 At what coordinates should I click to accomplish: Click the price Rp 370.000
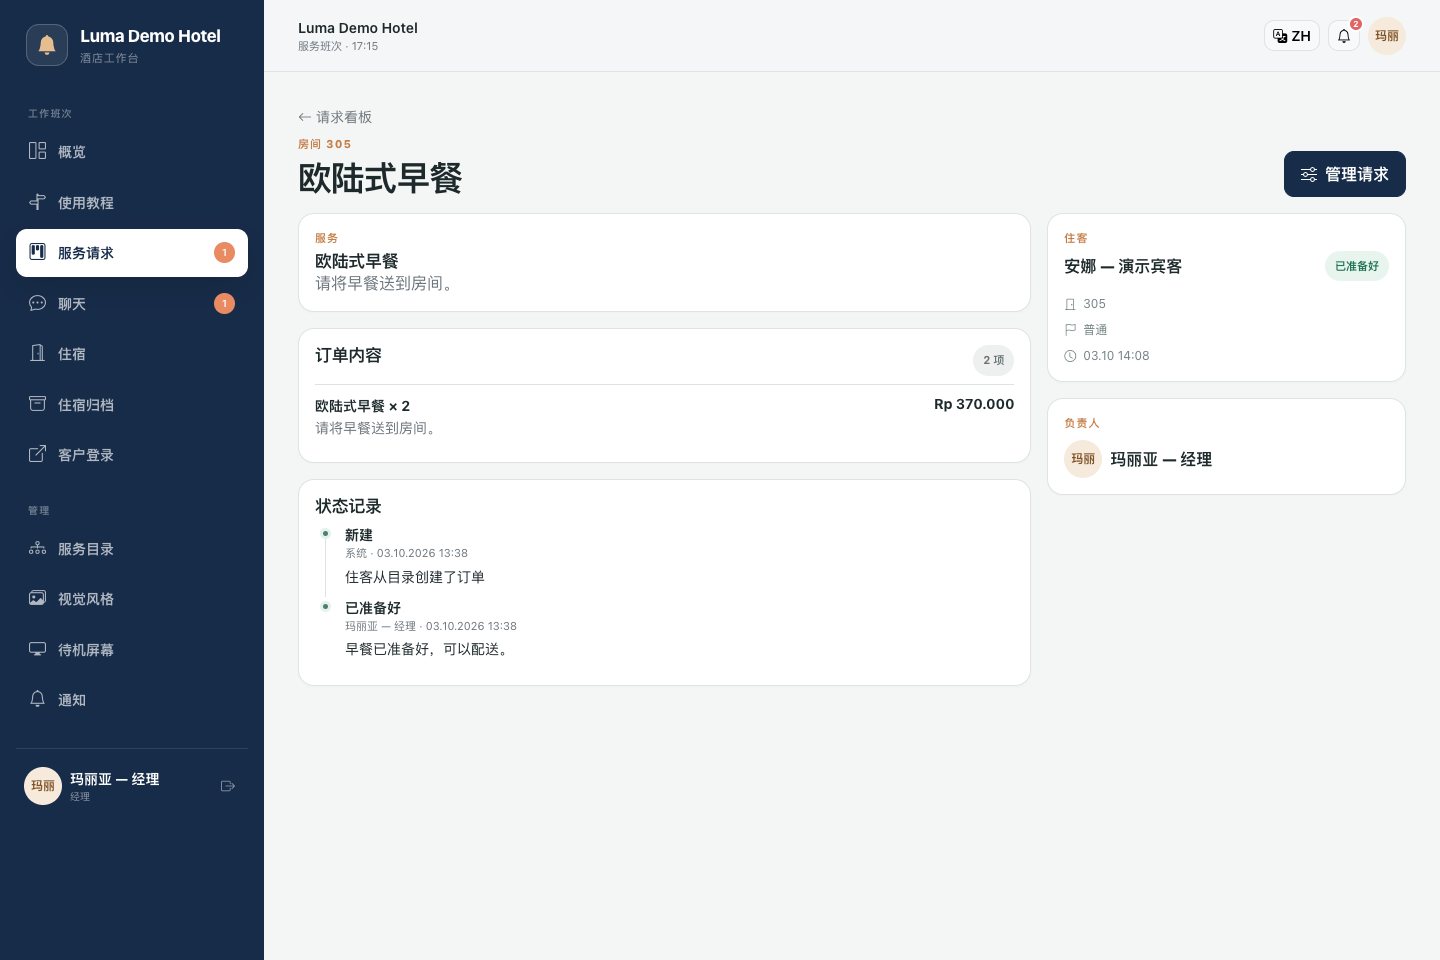pos(974,404)
